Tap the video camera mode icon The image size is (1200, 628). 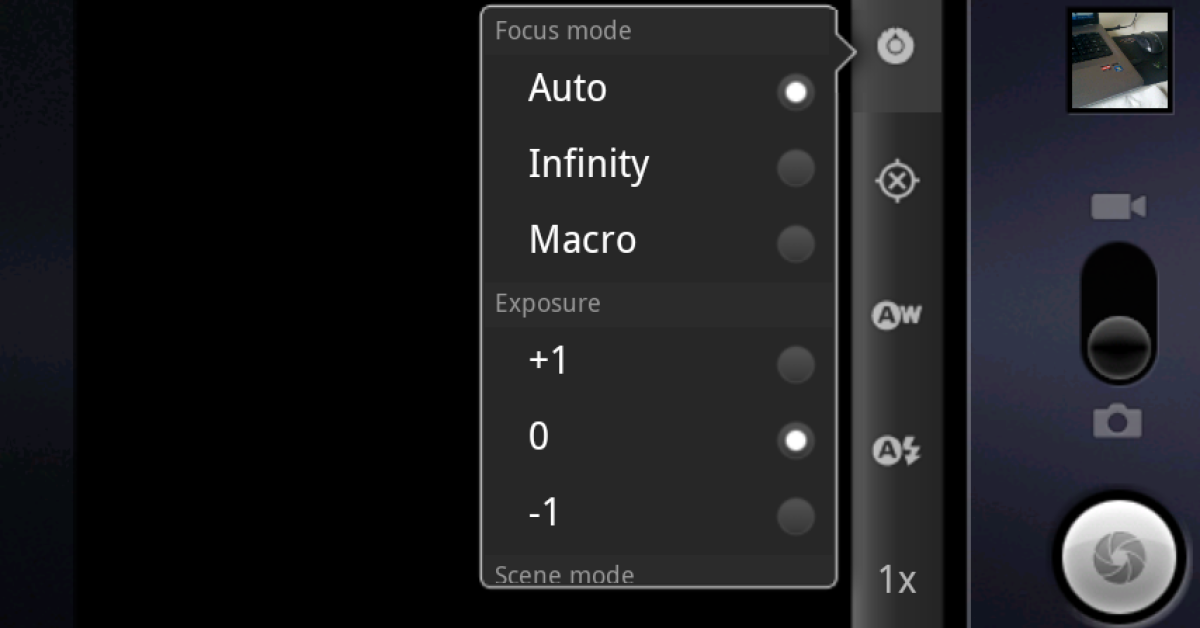pos(1118,207)
